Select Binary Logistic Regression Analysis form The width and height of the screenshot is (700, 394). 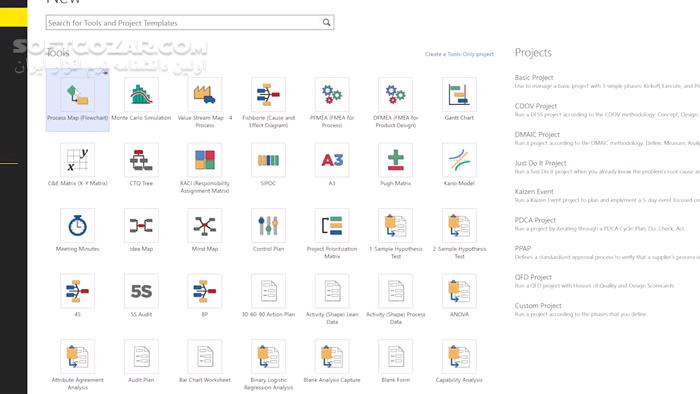click(x=268, y=357)
